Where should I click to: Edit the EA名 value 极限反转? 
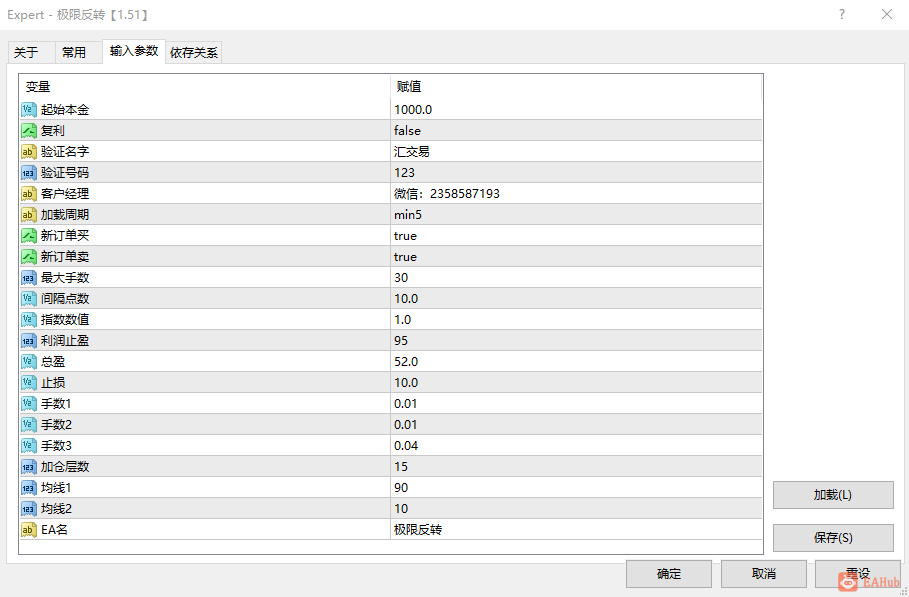576,530
